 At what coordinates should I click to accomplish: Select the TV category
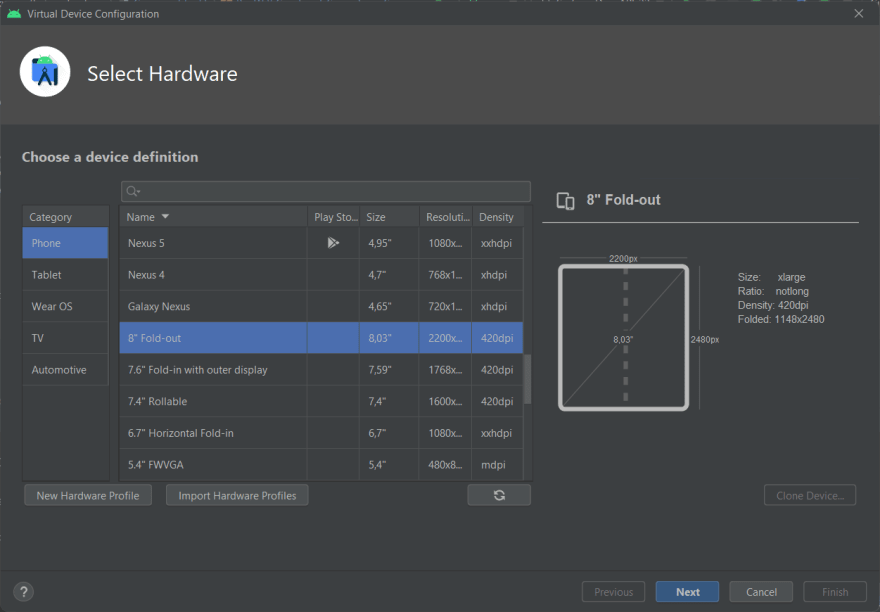click(65, 338)
